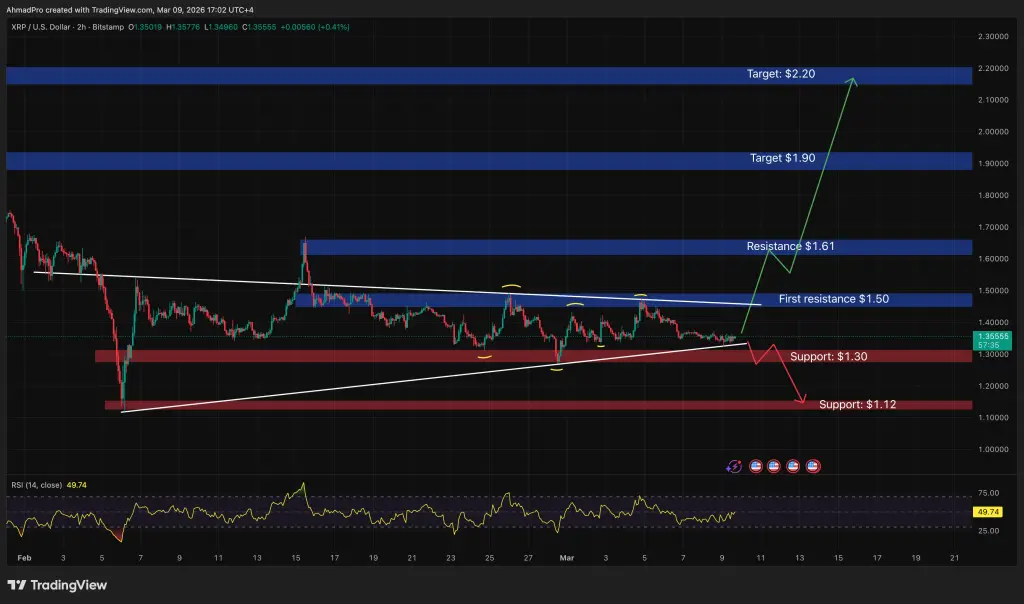
Task: Open the purple lightning news event marker
Action: point(733,466)
